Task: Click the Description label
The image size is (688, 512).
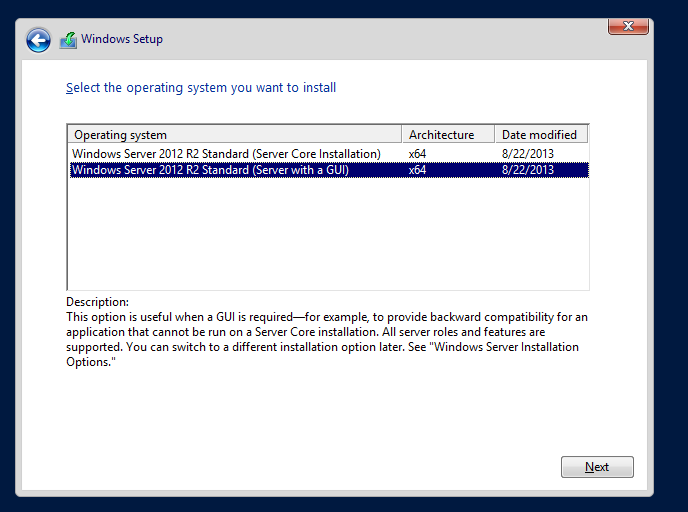Action: pyautogui.click(x=97, y=302)
